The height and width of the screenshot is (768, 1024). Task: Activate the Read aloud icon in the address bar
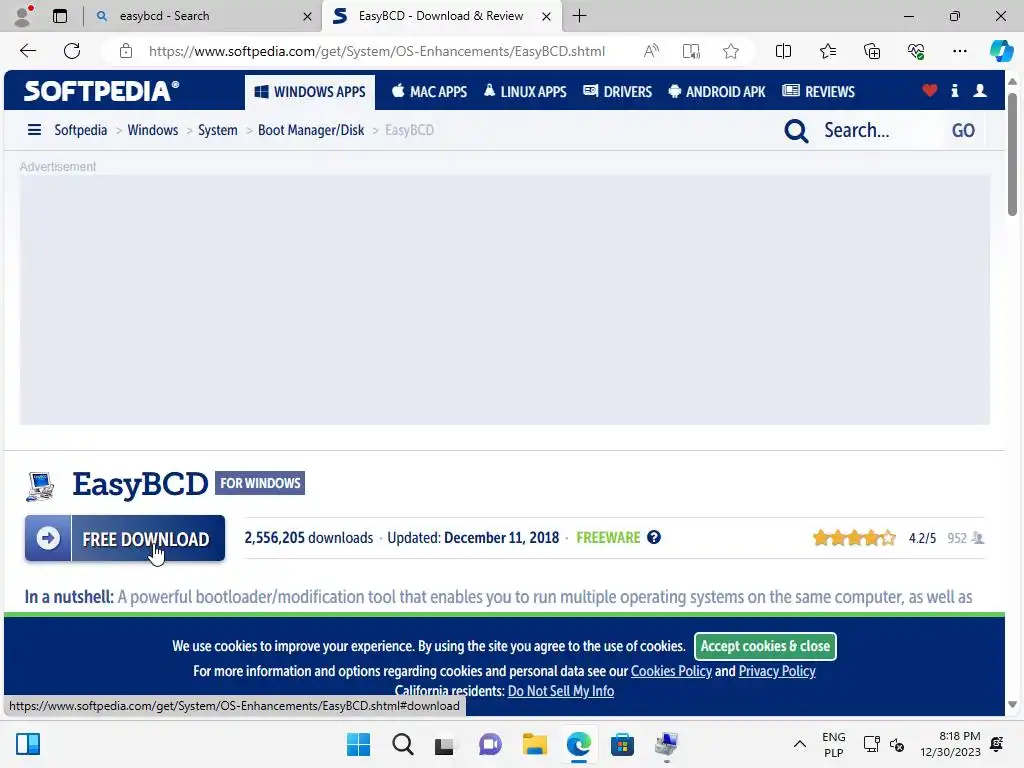(651, 51)
